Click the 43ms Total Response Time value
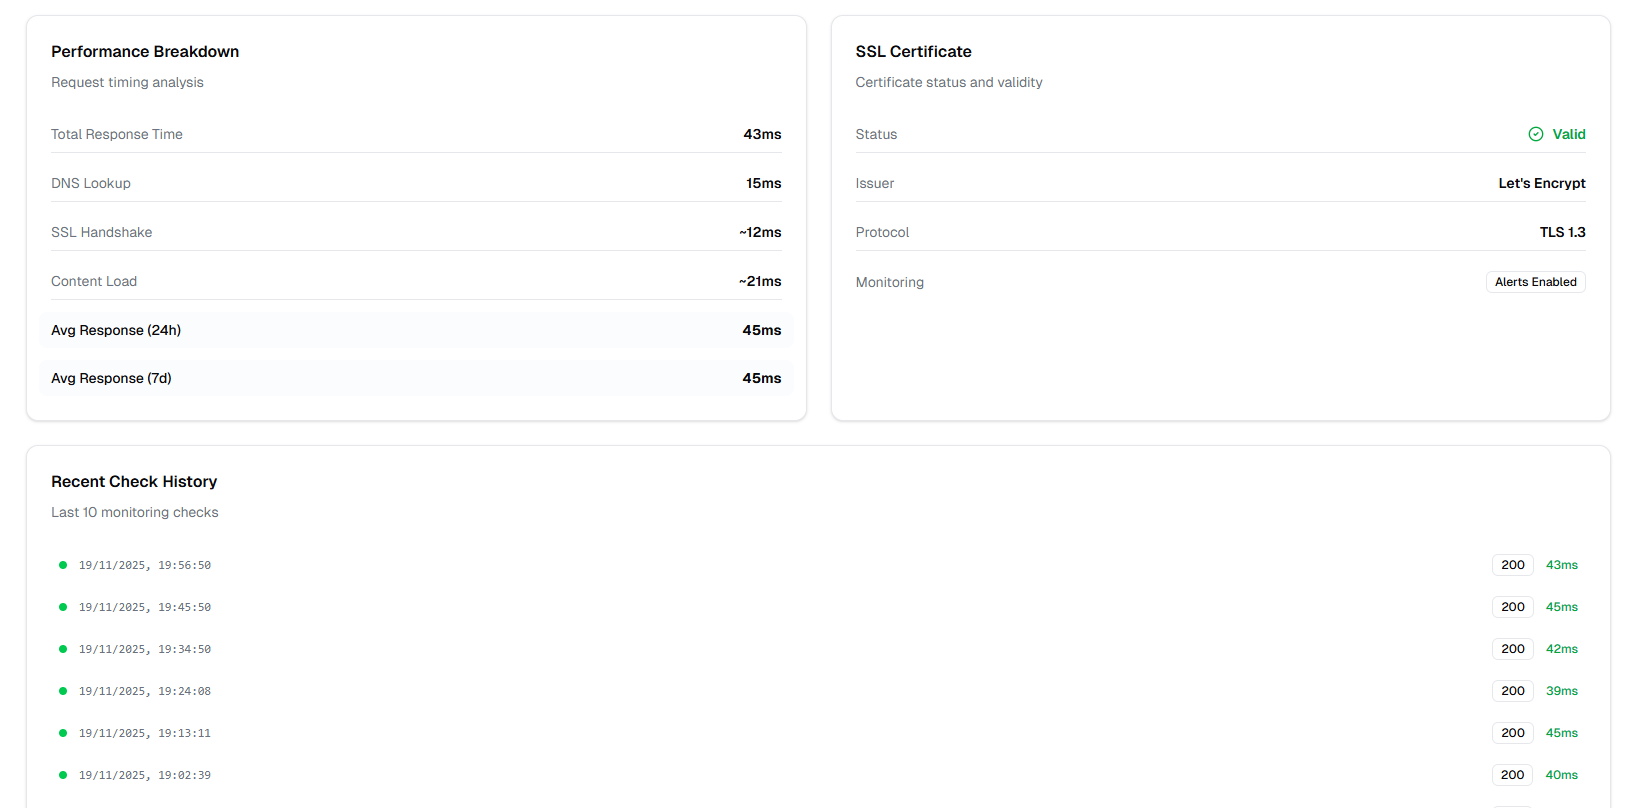The width and height of the screenshot is (1636, 808). [762, 134]
